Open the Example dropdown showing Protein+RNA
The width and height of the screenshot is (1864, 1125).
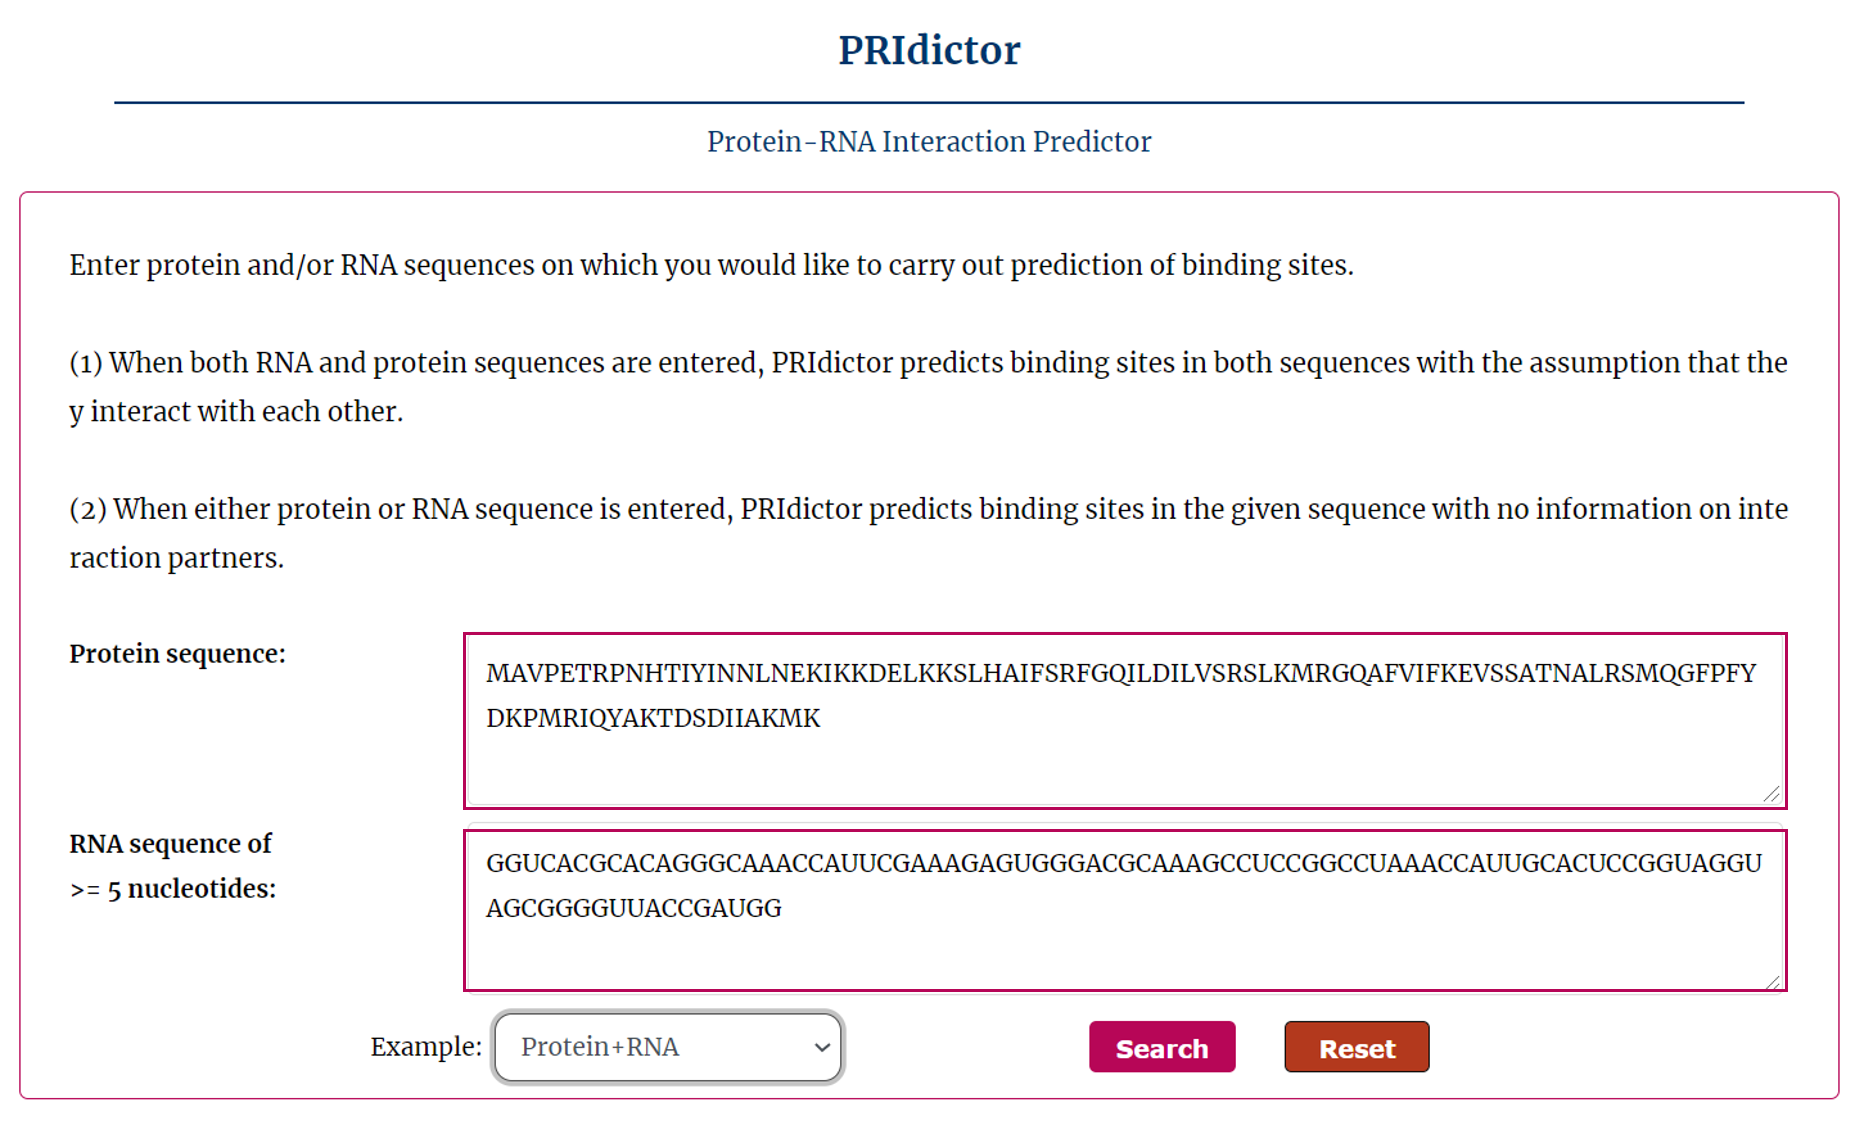[x=667, y=1047]
